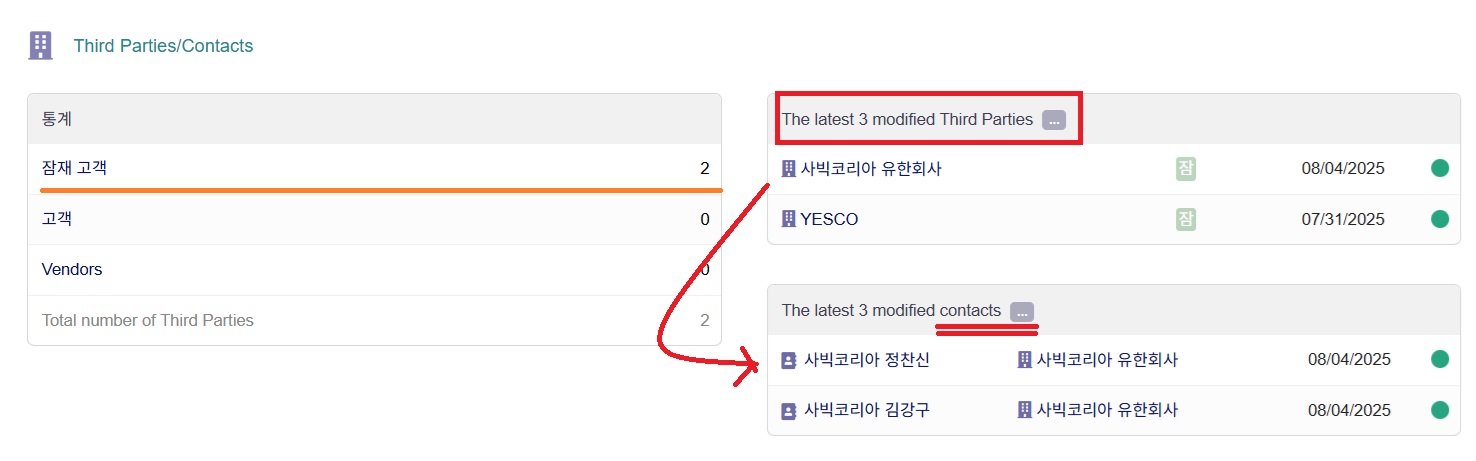
Task: Click green status dot for 사빅코리아 김강구
Action: pos(1440,410)
